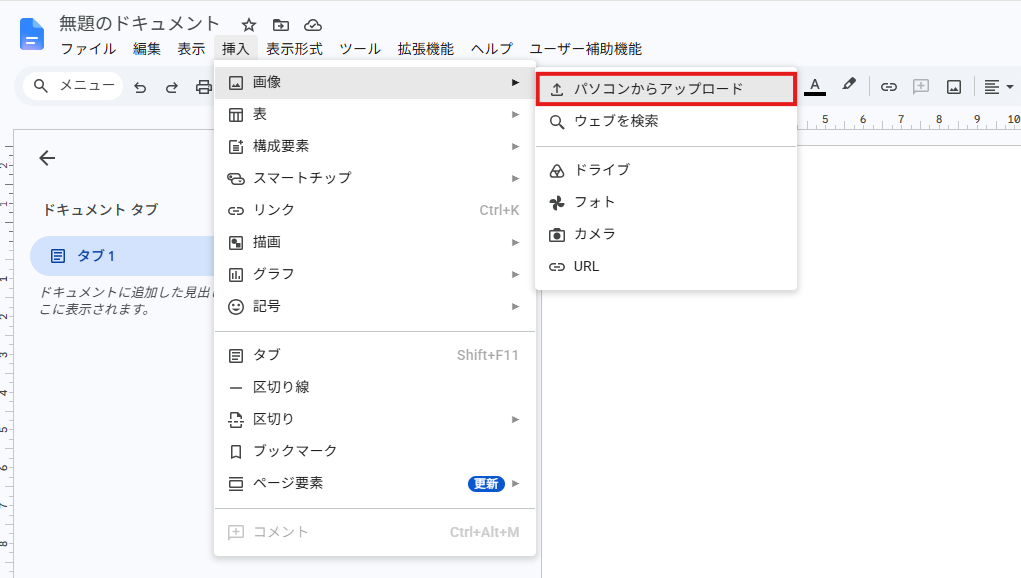This screenshot has height=578, width=1021.
Task: Check the cloud save status icon
Action: click(x=313, y=25)
